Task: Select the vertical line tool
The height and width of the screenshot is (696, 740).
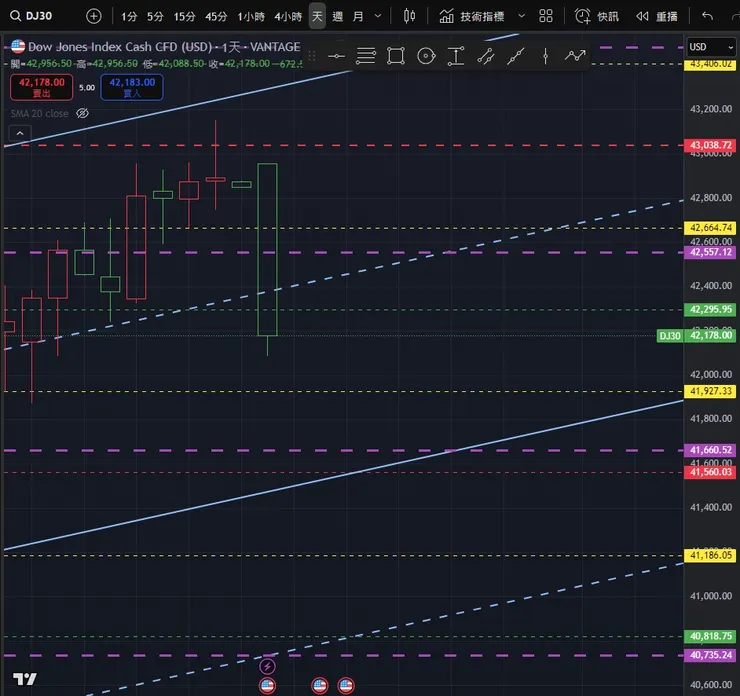Action: click(x=546, y=56)
